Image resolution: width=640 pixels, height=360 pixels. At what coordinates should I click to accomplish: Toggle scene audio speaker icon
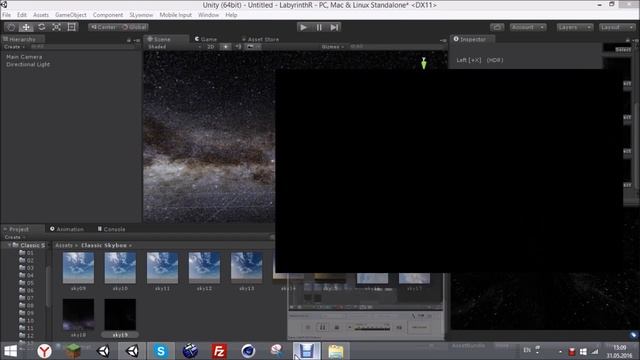238,47
